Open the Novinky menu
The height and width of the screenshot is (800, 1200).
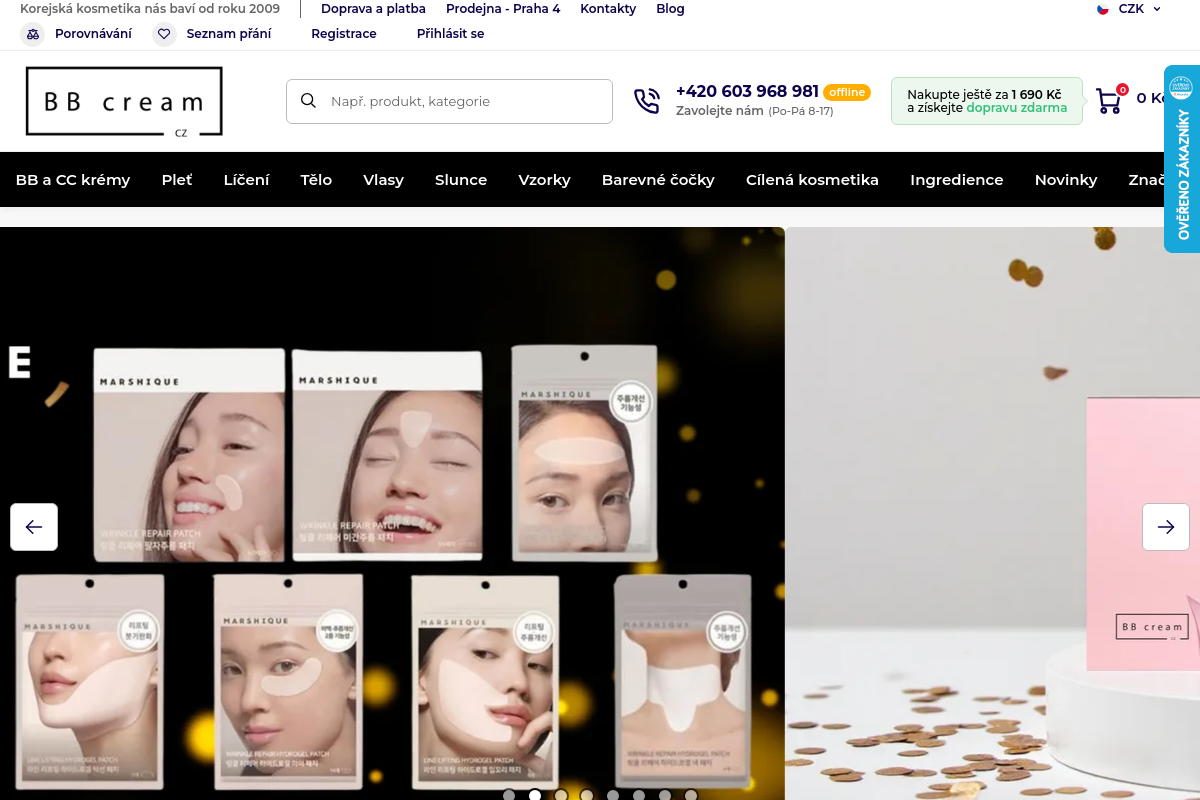coord(1066,180)
